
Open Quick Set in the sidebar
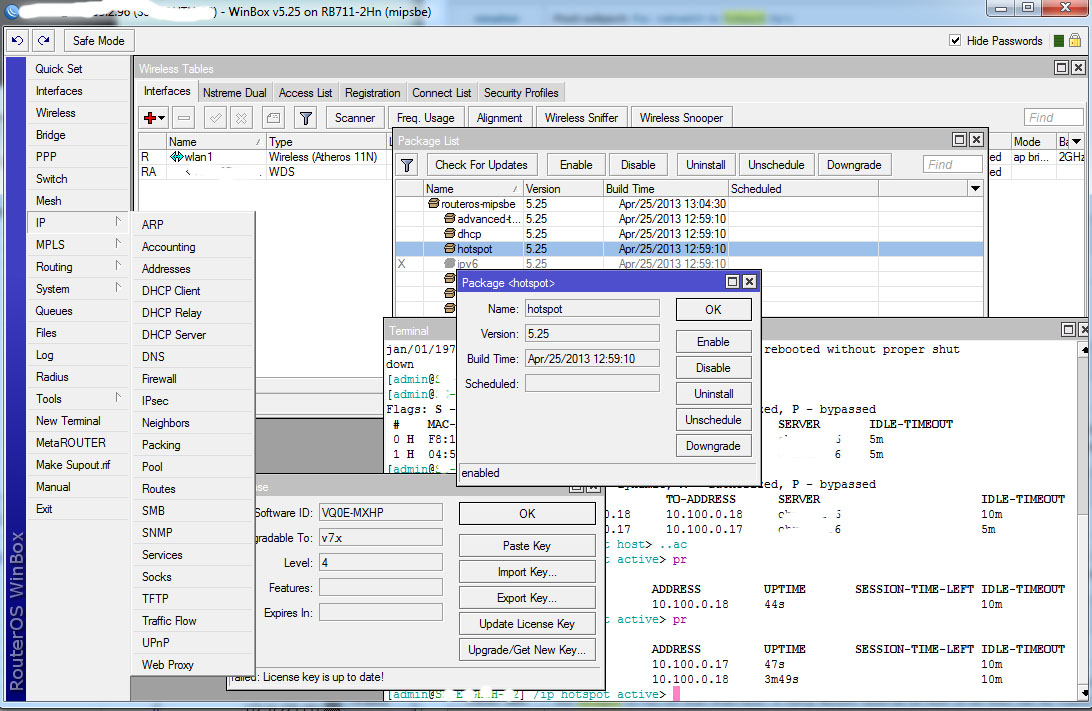pyautogui.click(x=59, y=69)
